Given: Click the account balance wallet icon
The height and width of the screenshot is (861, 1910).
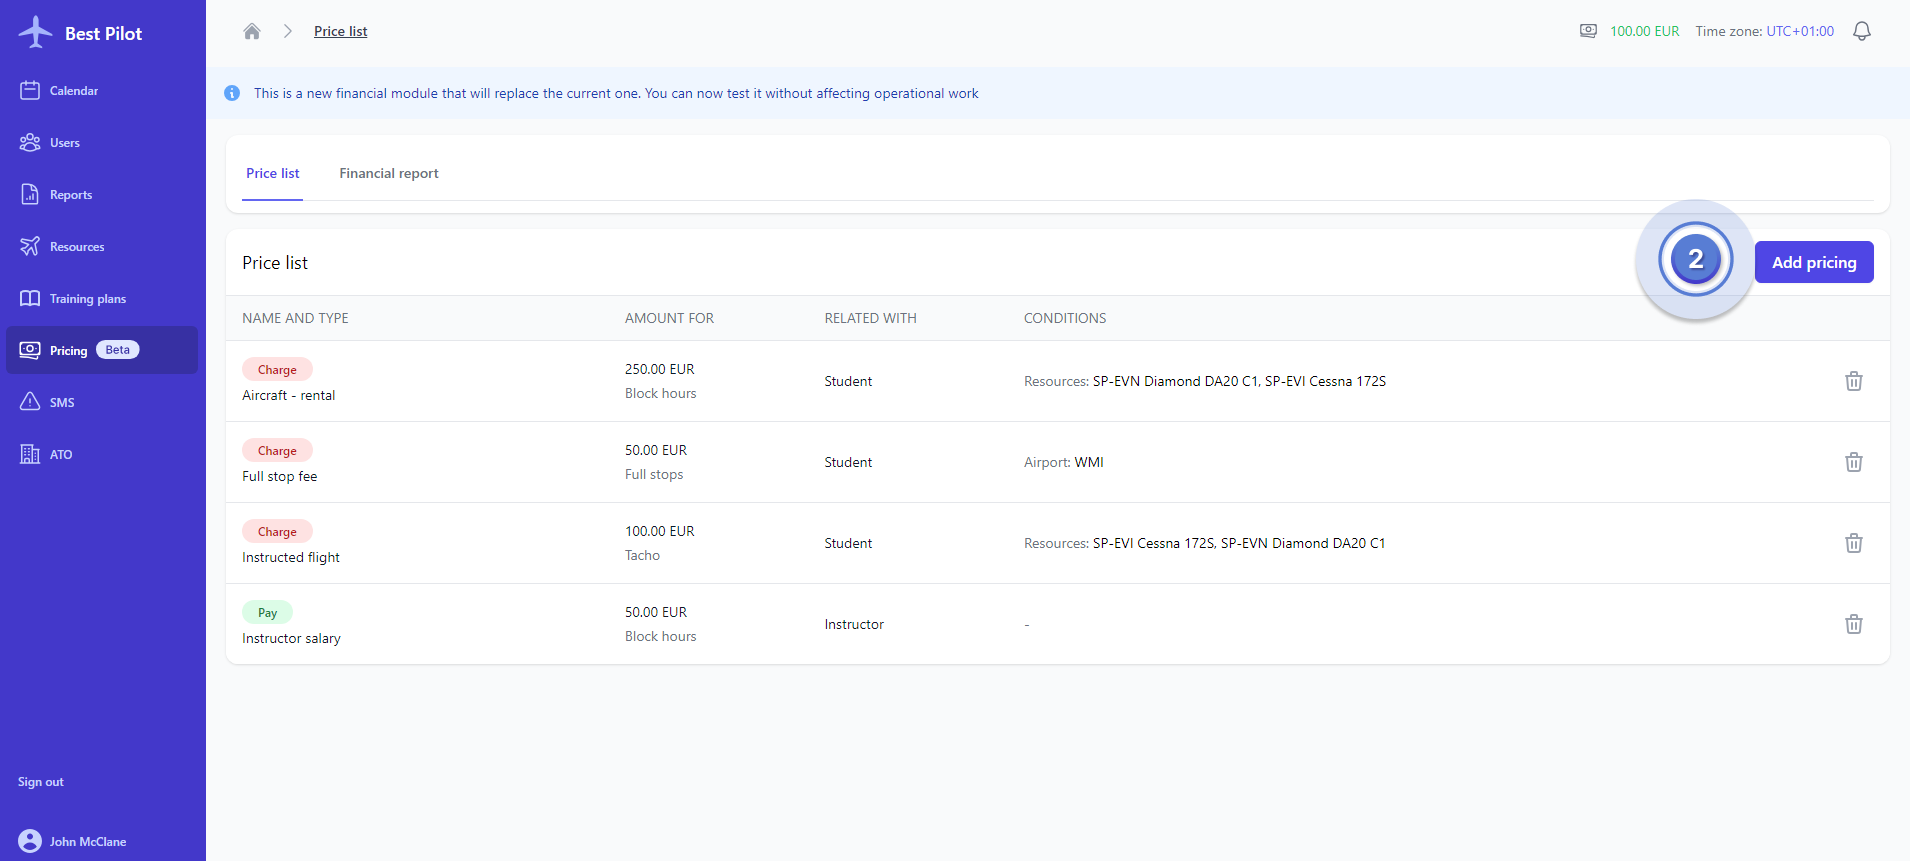Looking at the screenshot, I should (1588, 31).
